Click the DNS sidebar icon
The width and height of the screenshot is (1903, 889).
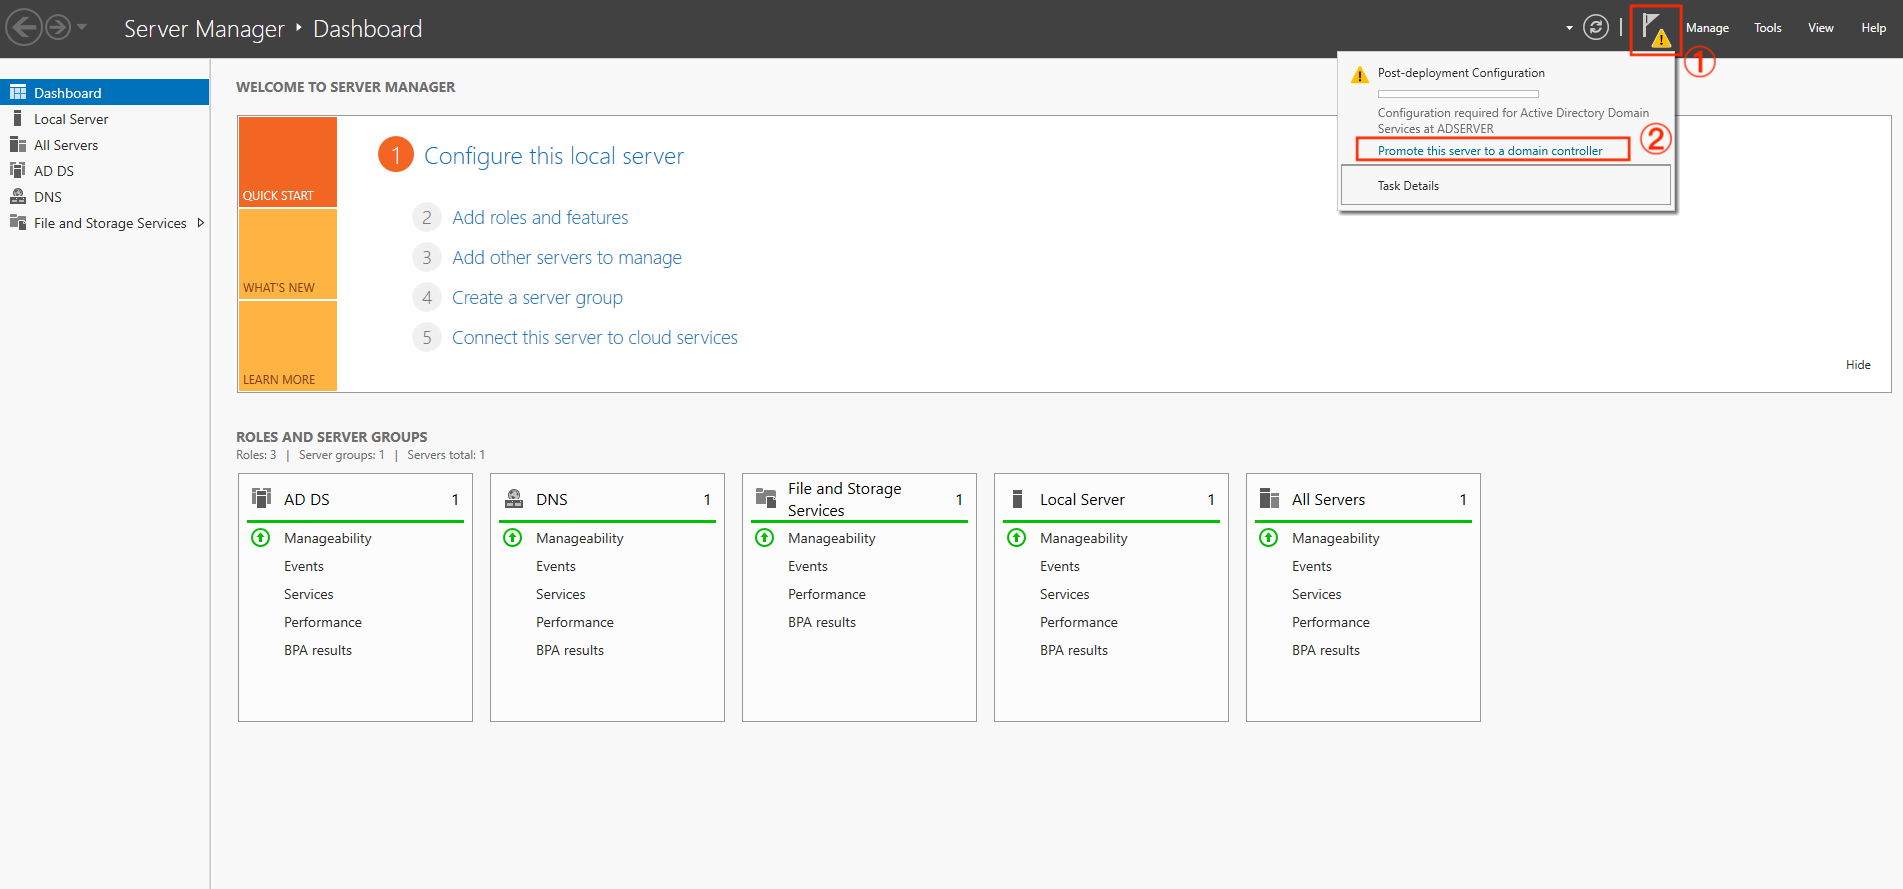(x=18, y=196)
